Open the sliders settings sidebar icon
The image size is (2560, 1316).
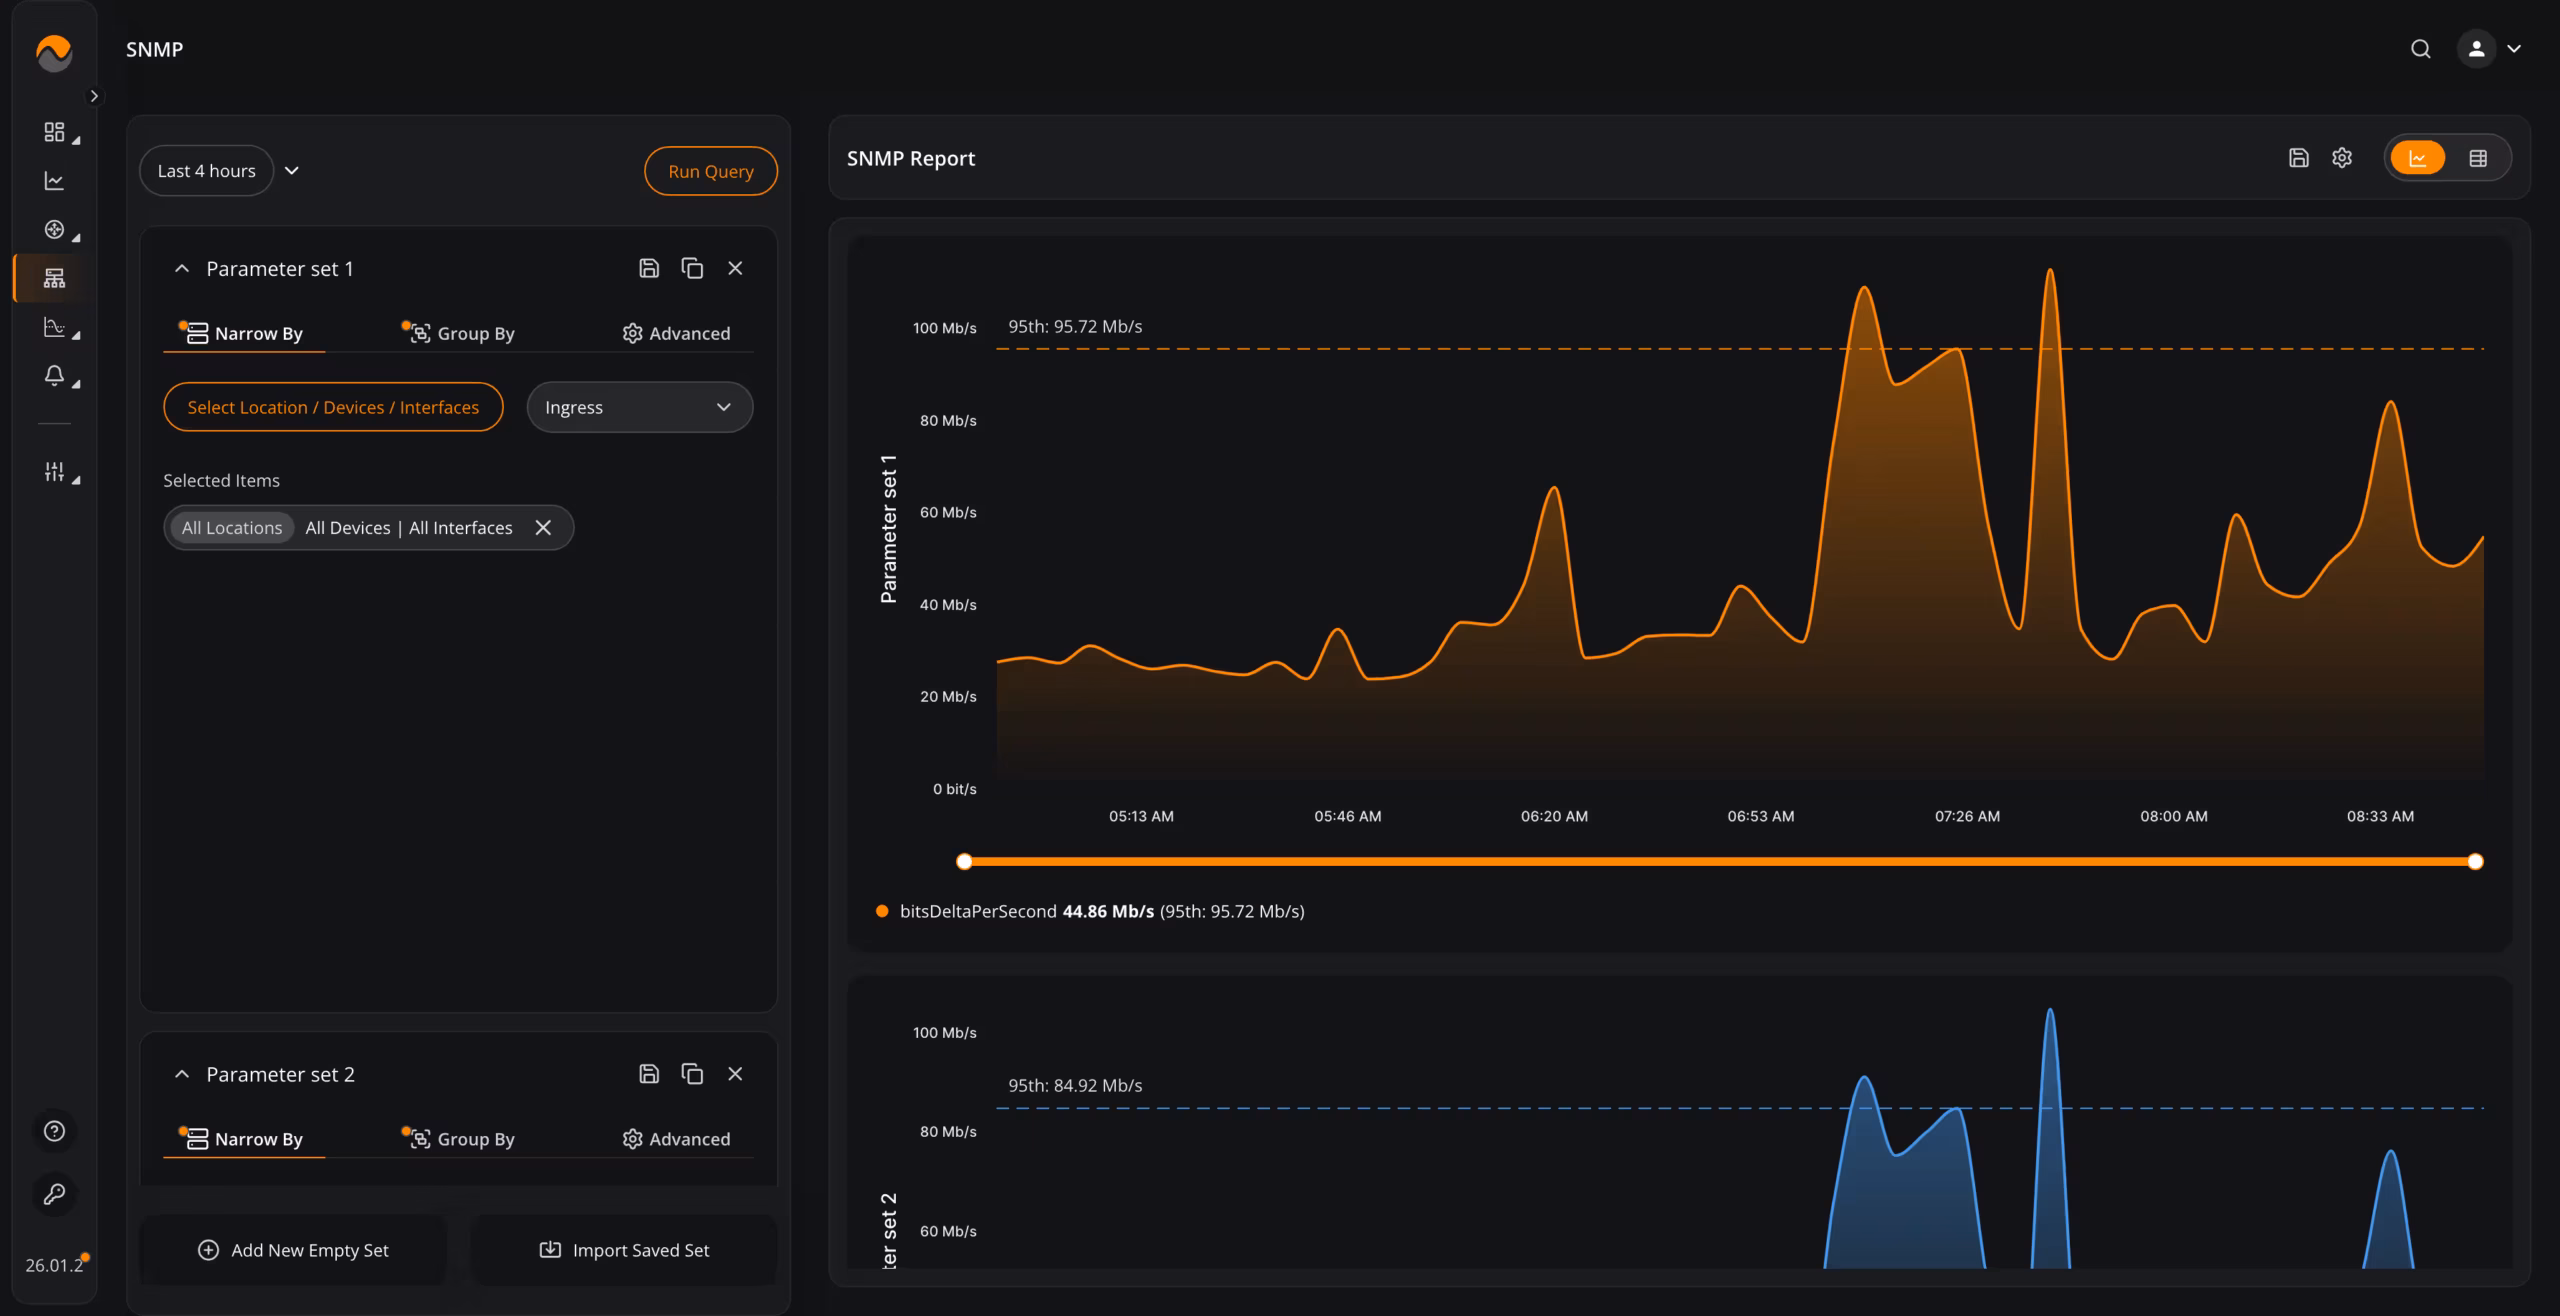coord(54,471)
